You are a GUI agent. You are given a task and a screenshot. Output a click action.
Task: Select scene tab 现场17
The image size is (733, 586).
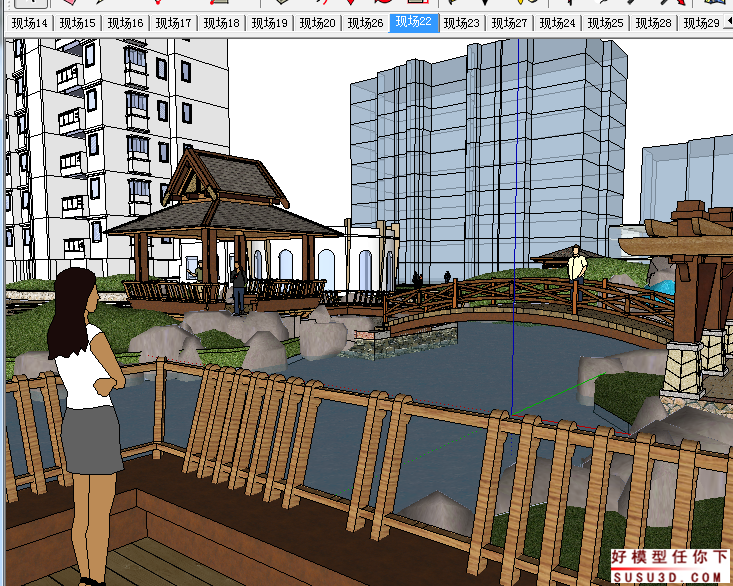(173, 23)
